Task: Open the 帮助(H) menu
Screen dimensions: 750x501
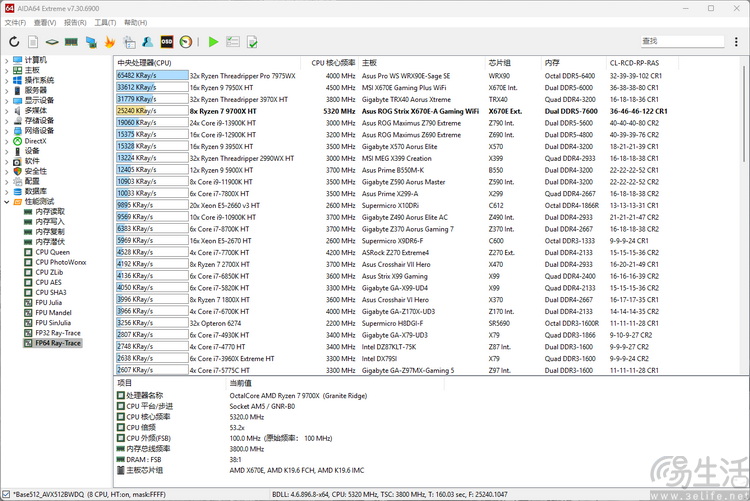Action: click(x=135, y=22)
